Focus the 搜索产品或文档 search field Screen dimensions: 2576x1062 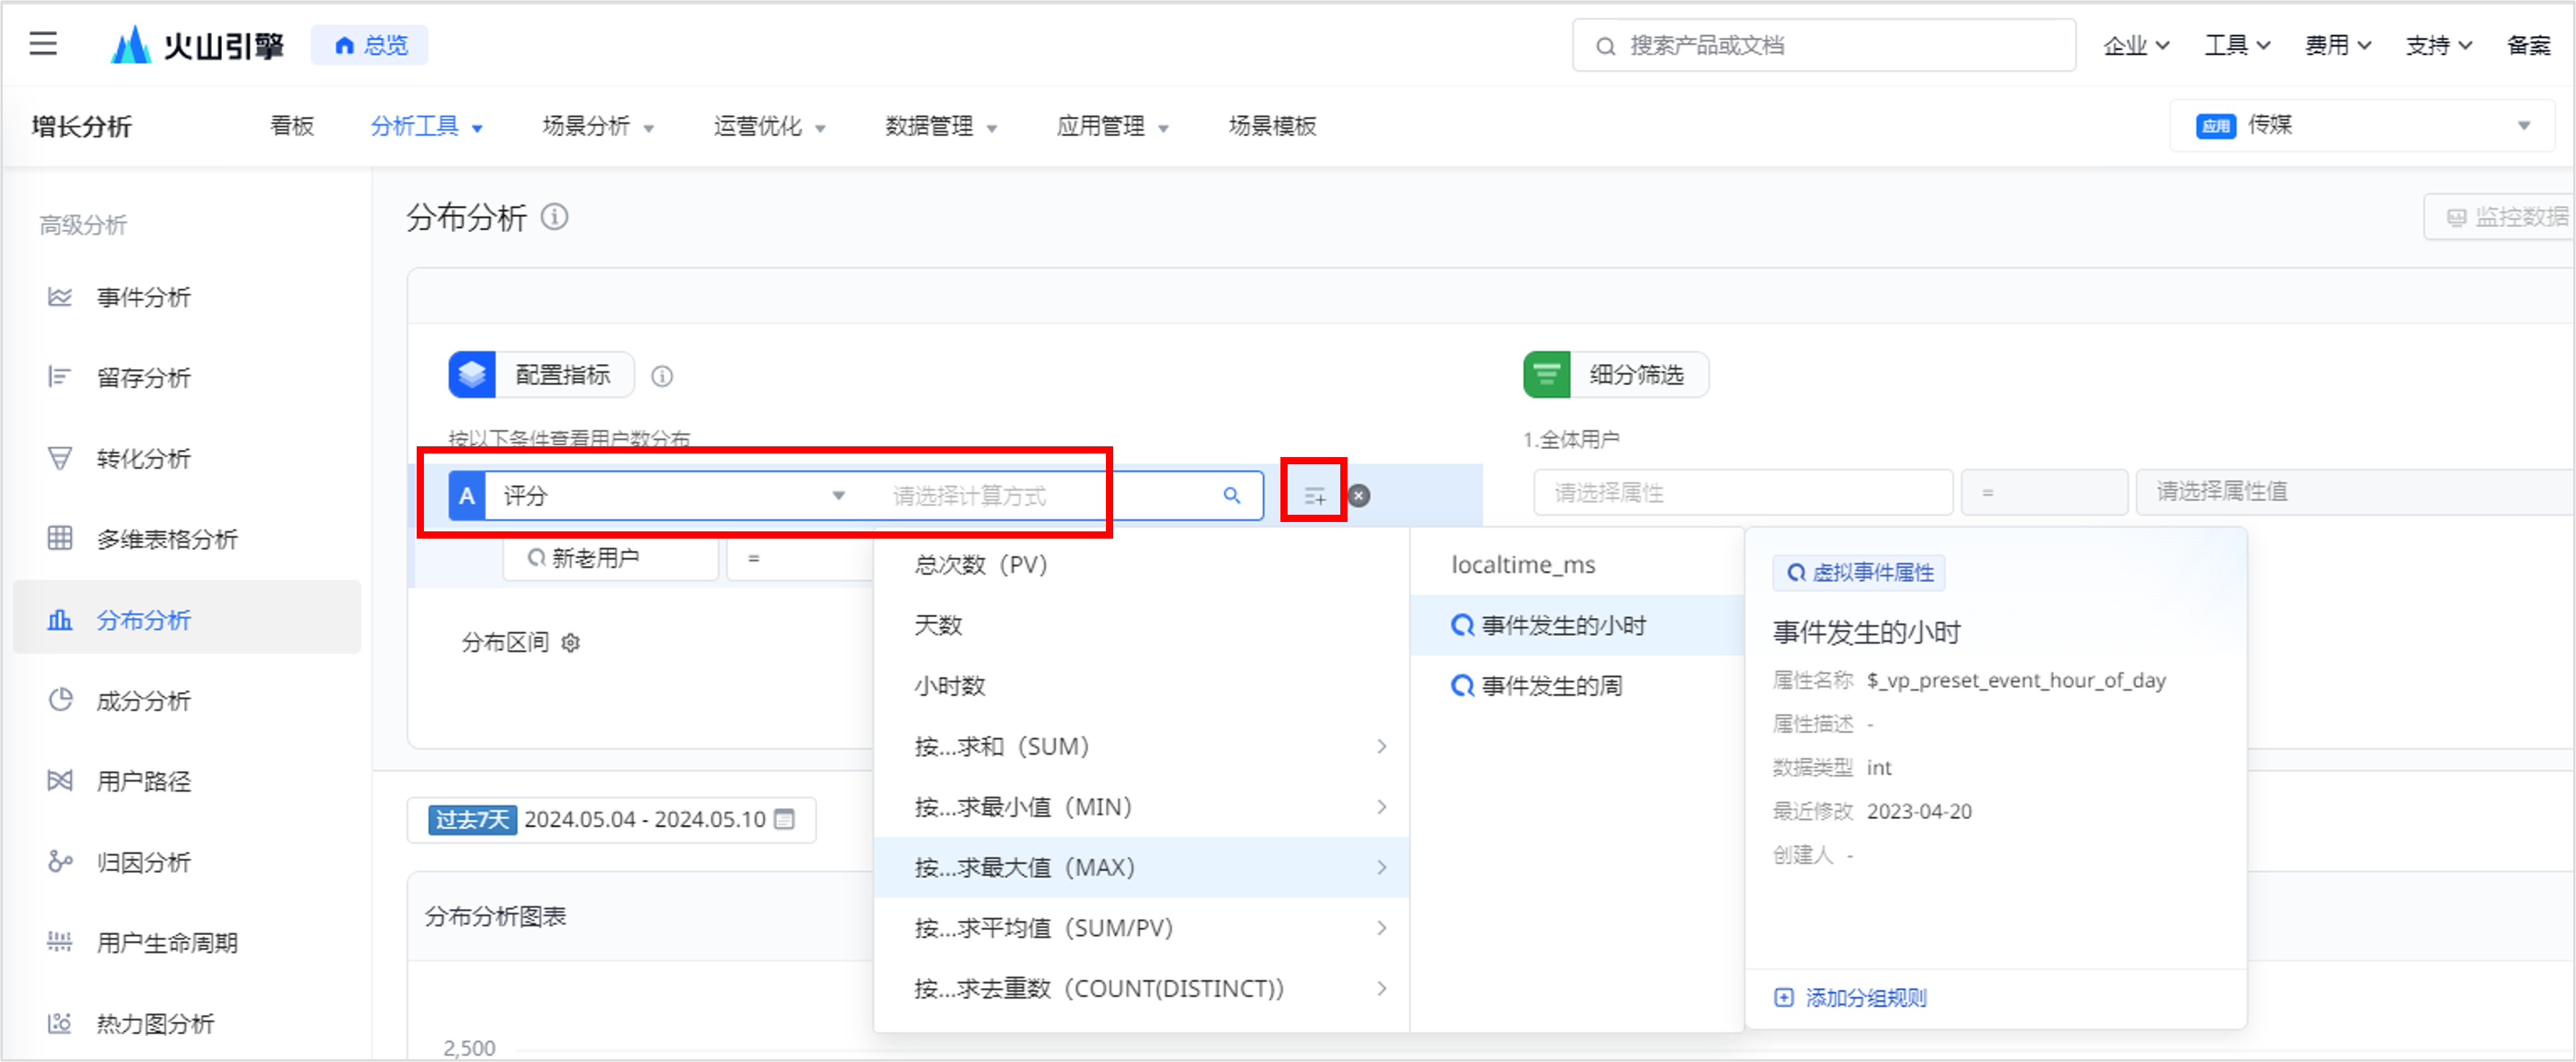1823,45
